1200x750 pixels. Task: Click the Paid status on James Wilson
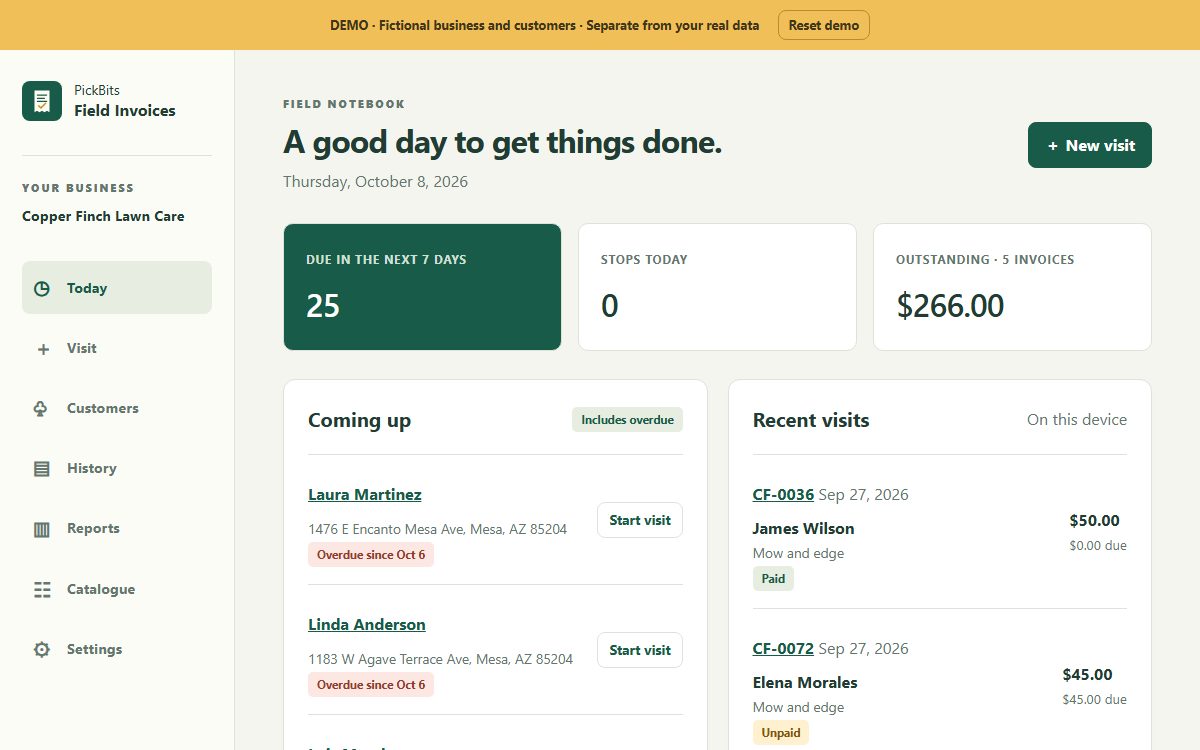point(773,578)
